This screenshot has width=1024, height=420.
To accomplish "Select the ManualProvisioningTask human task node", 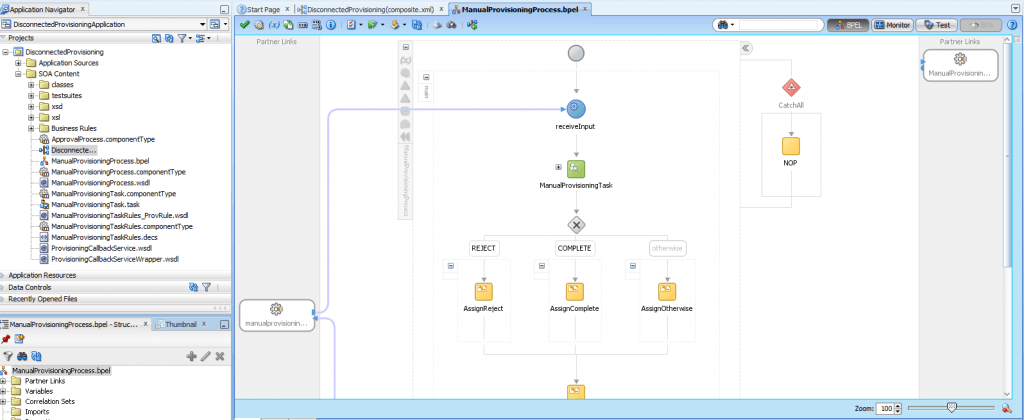I will 575,168.
